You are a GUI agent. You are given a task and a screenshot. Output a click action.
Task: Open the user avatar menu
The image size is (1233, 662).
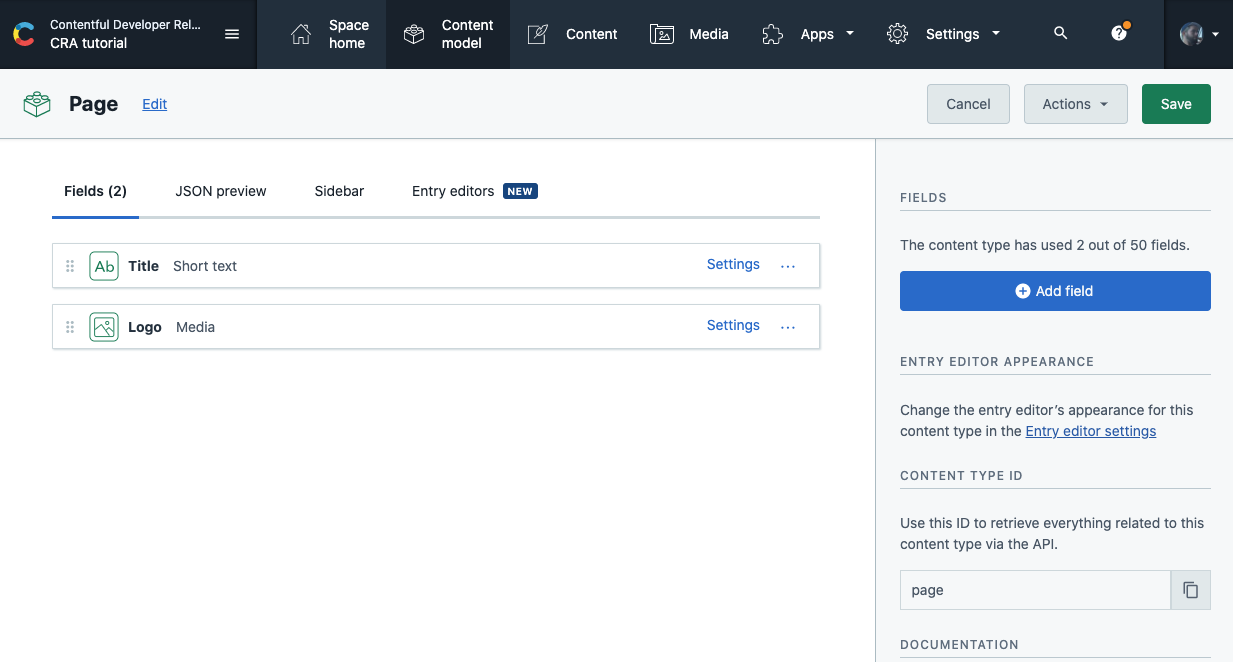pyautogui.click(x=1191, y=33)
